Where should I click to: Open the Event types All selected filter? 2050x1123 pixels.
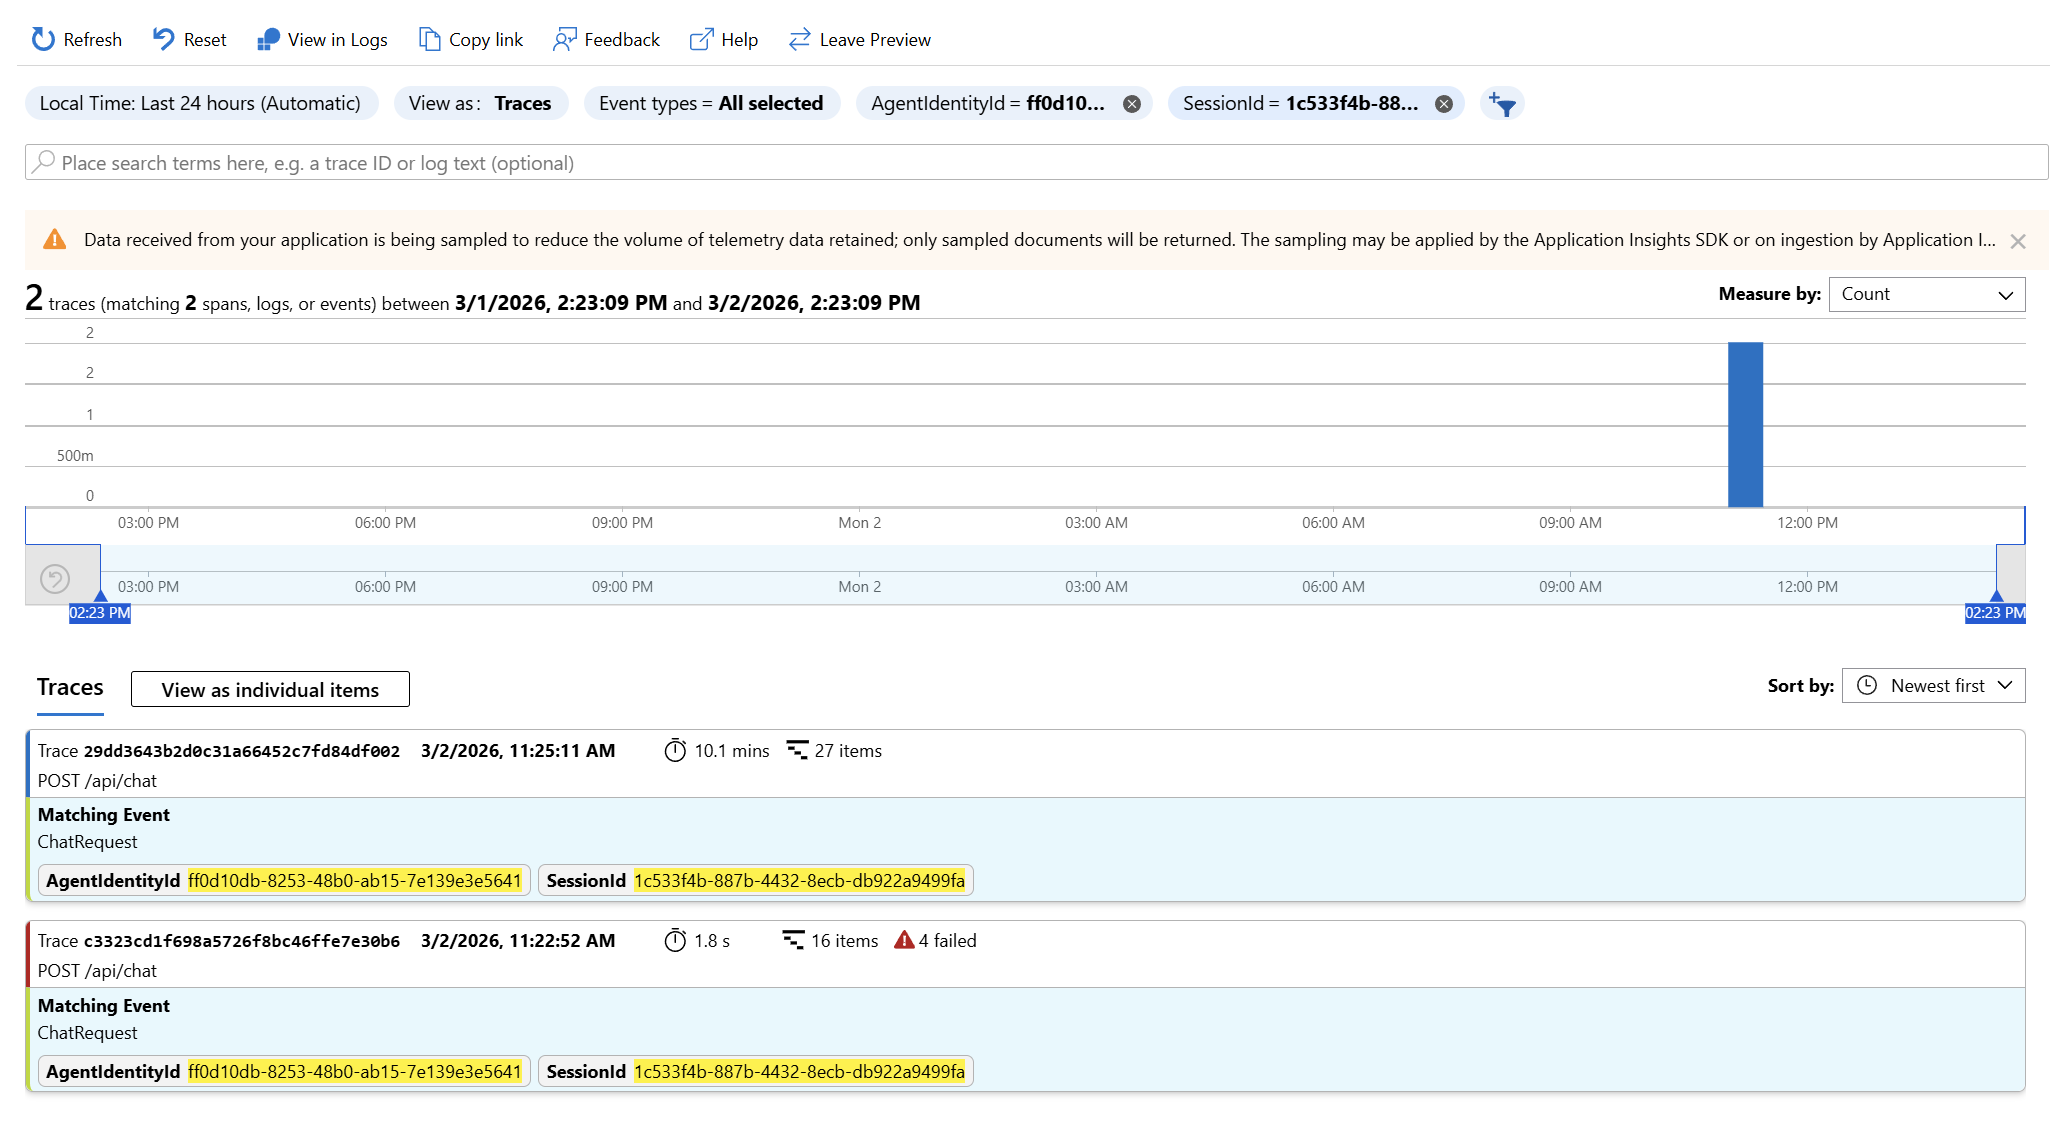(711, 103)
